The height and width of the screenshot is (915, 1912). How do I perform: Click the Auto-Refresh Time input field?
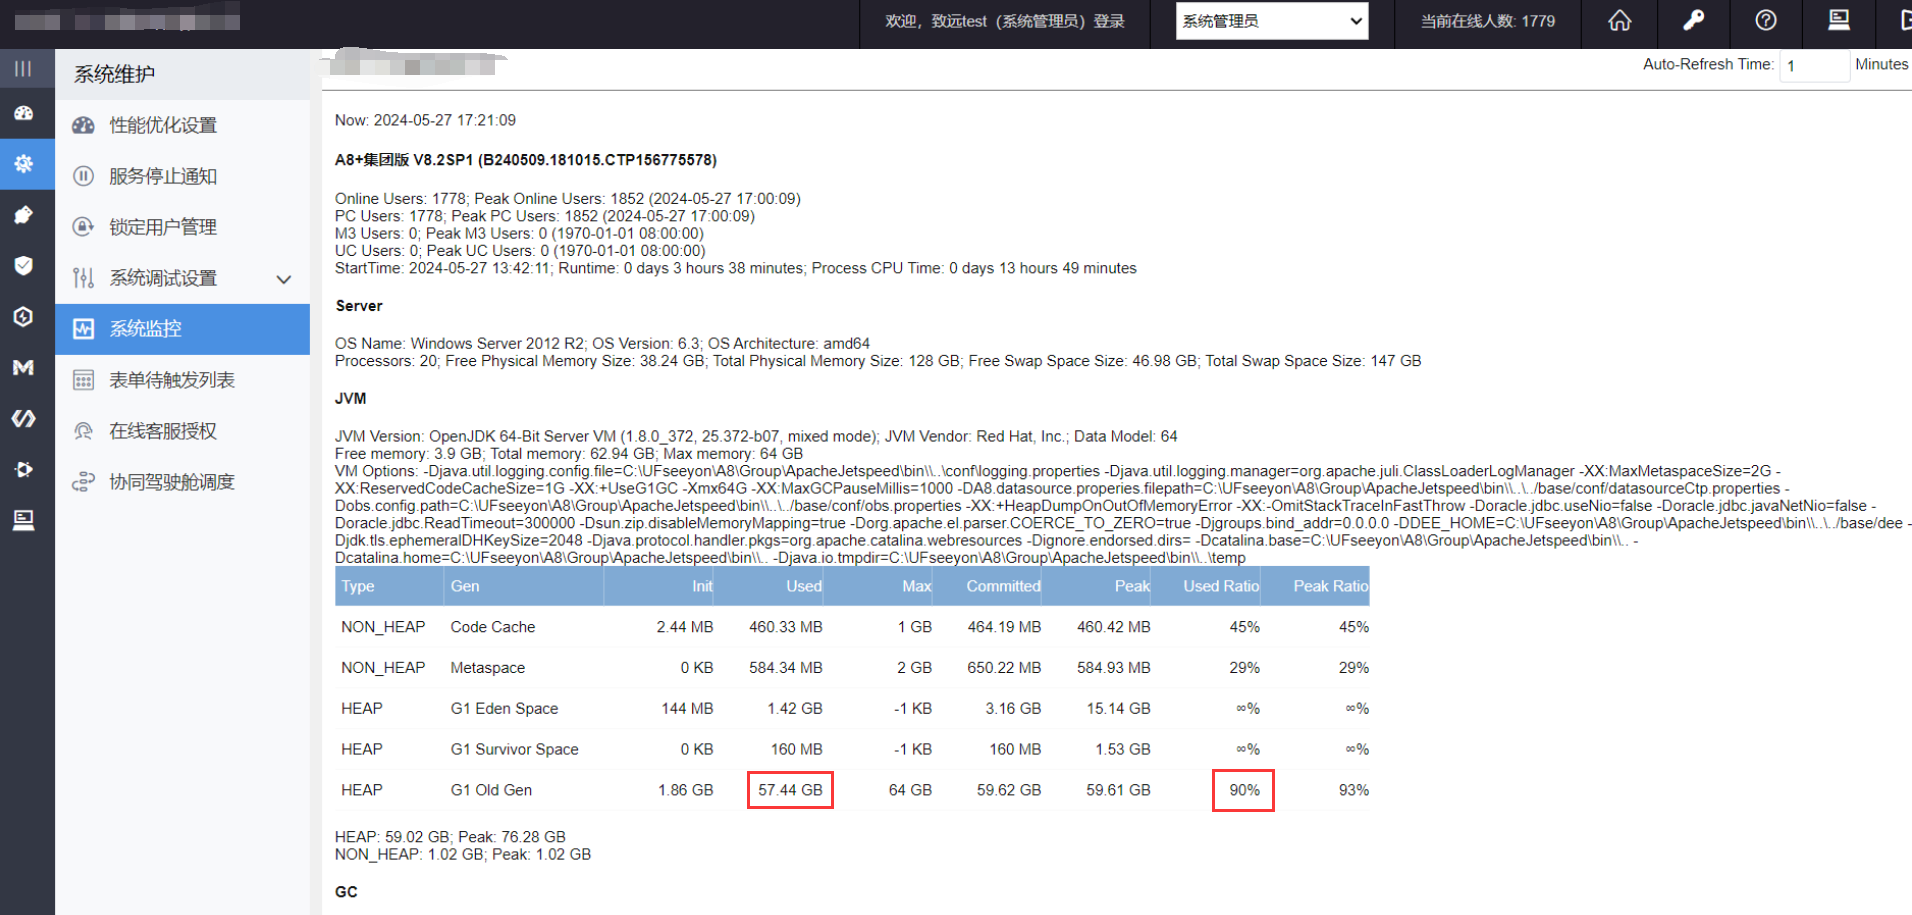pos(1813,66)
